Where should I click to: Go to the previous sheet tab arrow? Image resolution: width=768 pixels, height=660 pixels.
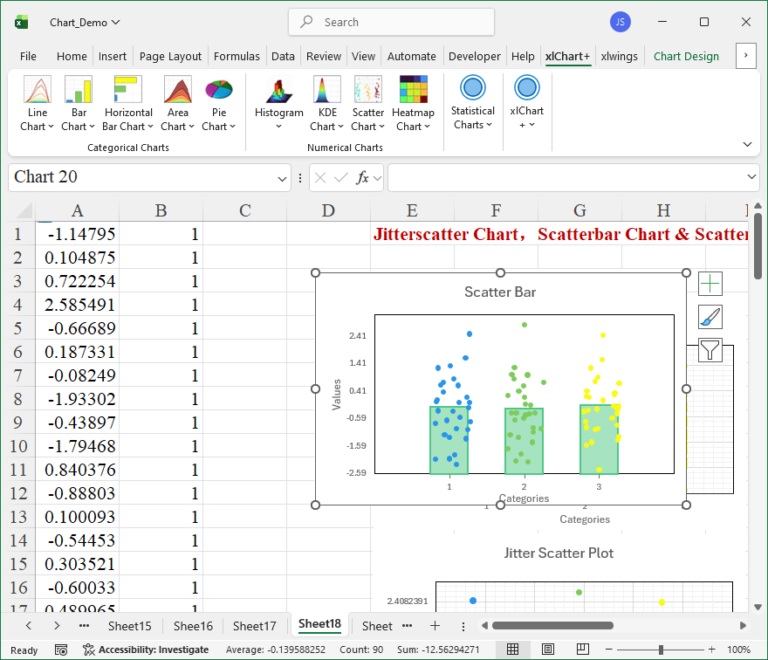[28, 625]
